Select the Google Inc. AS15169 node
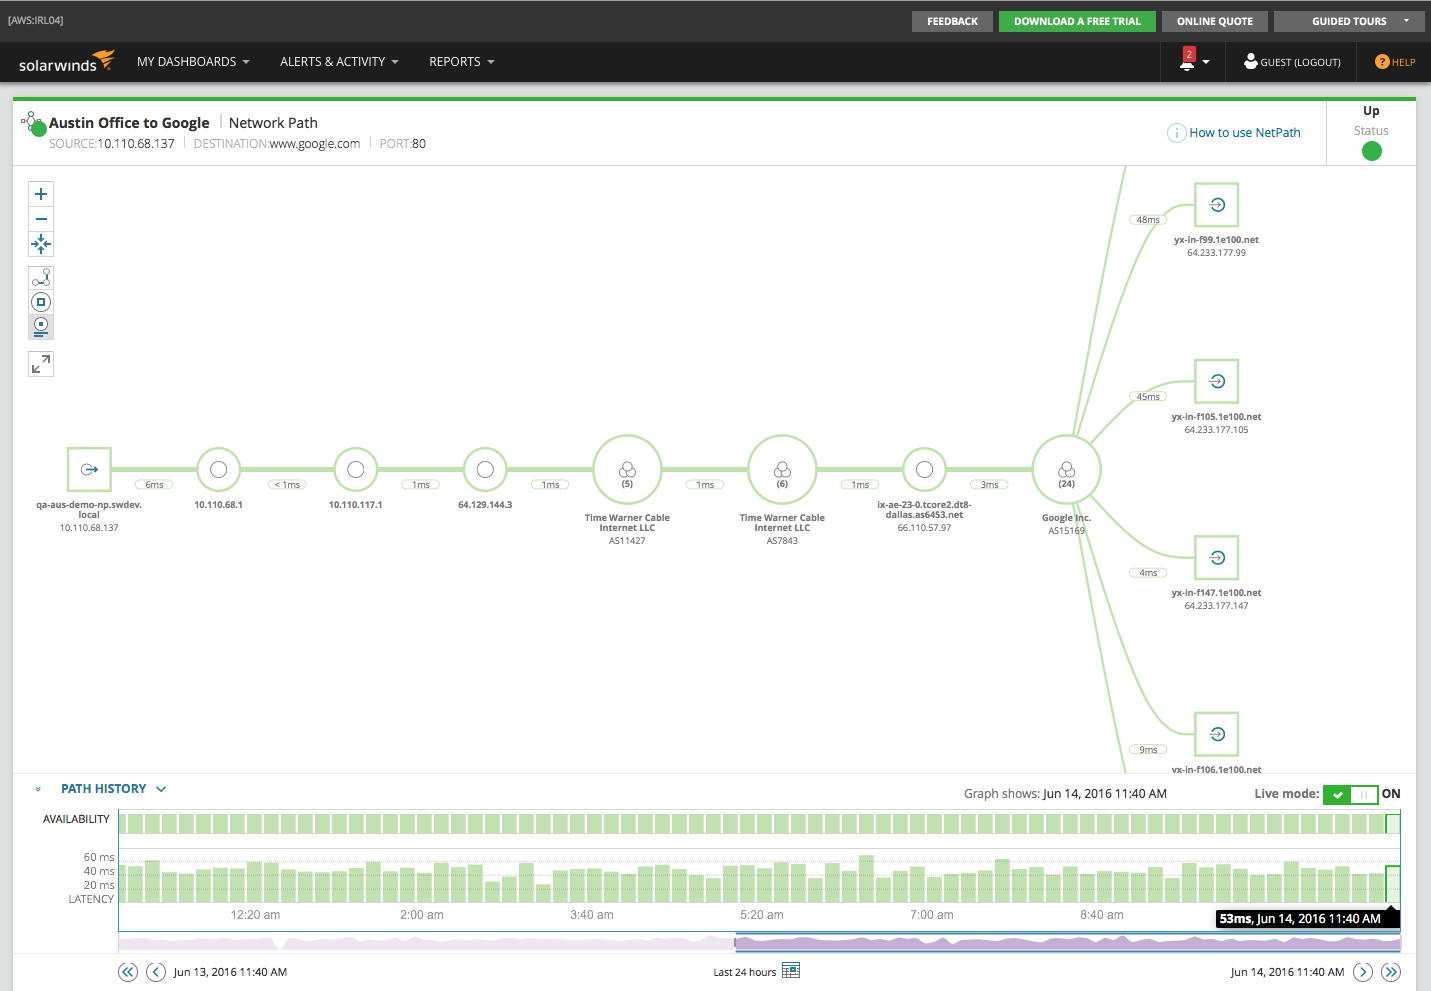Viewport: 1431px width, 991px height. pyautogui.click(x=1067, y=469)
